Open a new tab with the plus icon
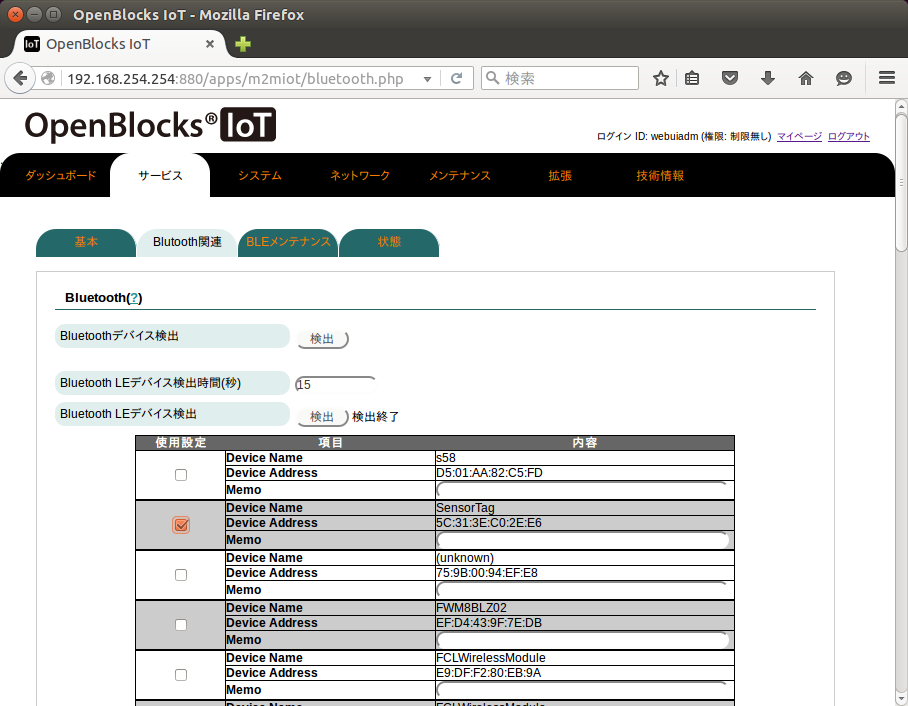 (243, 44)
